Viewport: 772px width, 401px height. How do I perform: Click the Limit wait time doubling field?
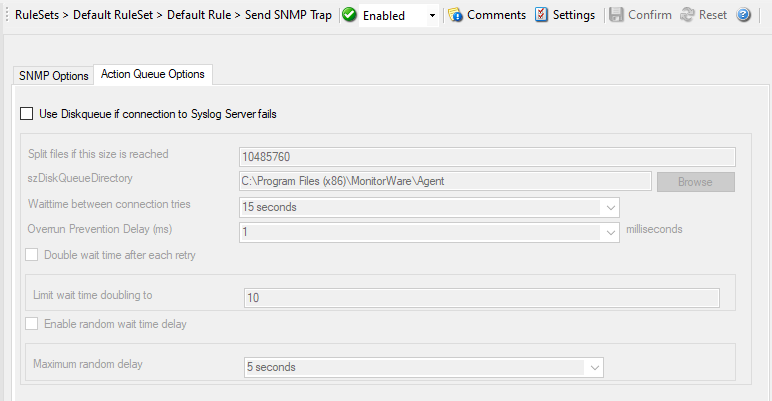click(x=481, y=298)
